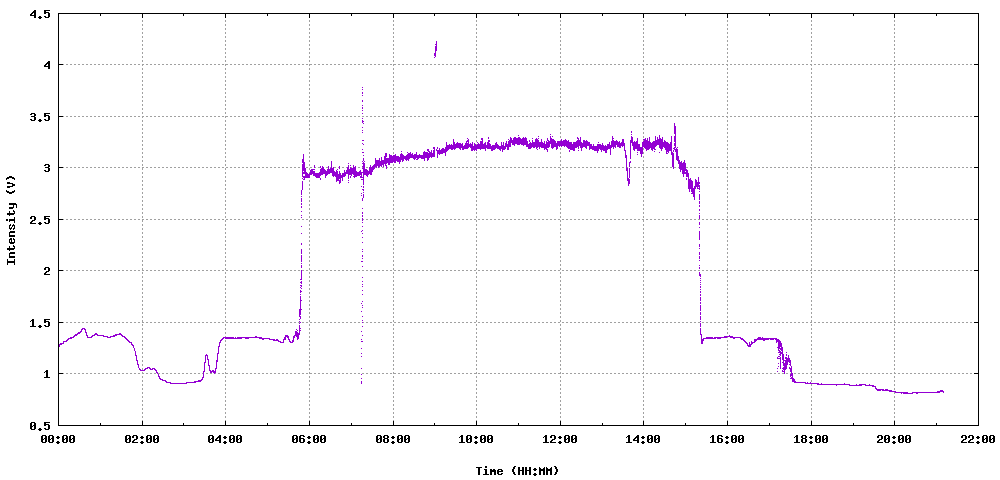1000x480 pixels.
Task: Click the vertical dotted spike line after 07:00
Action: (362, 240)
